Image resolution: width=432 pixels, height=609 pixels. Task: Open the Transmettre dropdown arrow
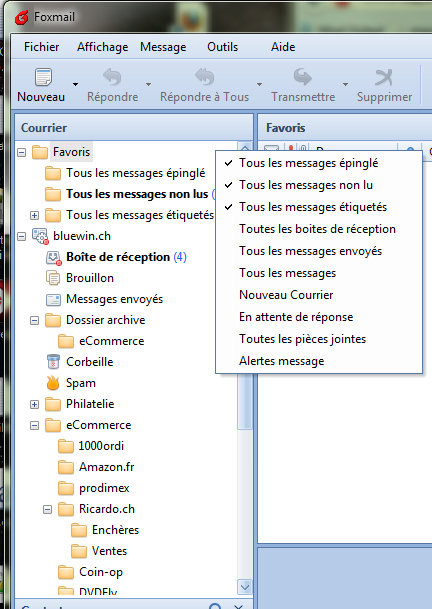click(x=345, y=84)
